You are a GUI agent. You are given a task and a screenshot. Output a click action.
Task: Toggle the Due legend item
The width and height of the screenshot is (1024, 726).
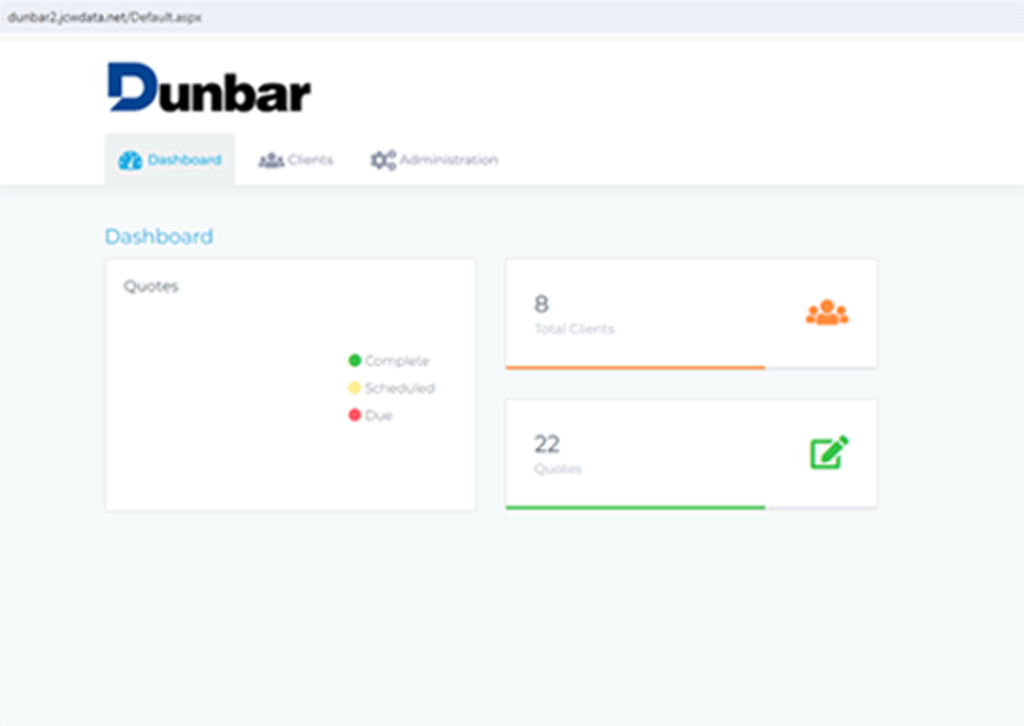pos(370,415)
